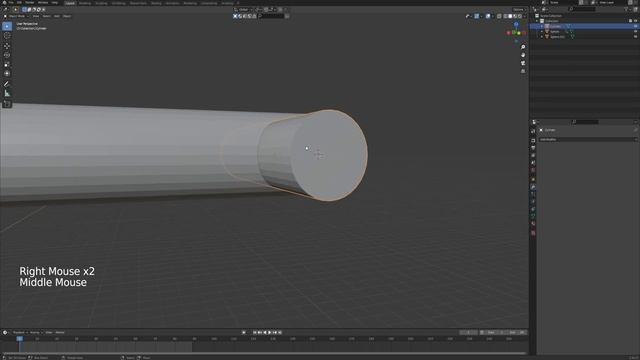Hide Sphere with its eye icon

point(636,31)
